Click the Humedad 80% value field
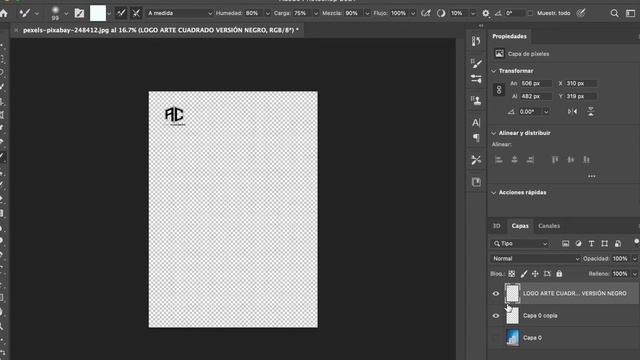Screen dimensions: 640x360 [254, 13]
